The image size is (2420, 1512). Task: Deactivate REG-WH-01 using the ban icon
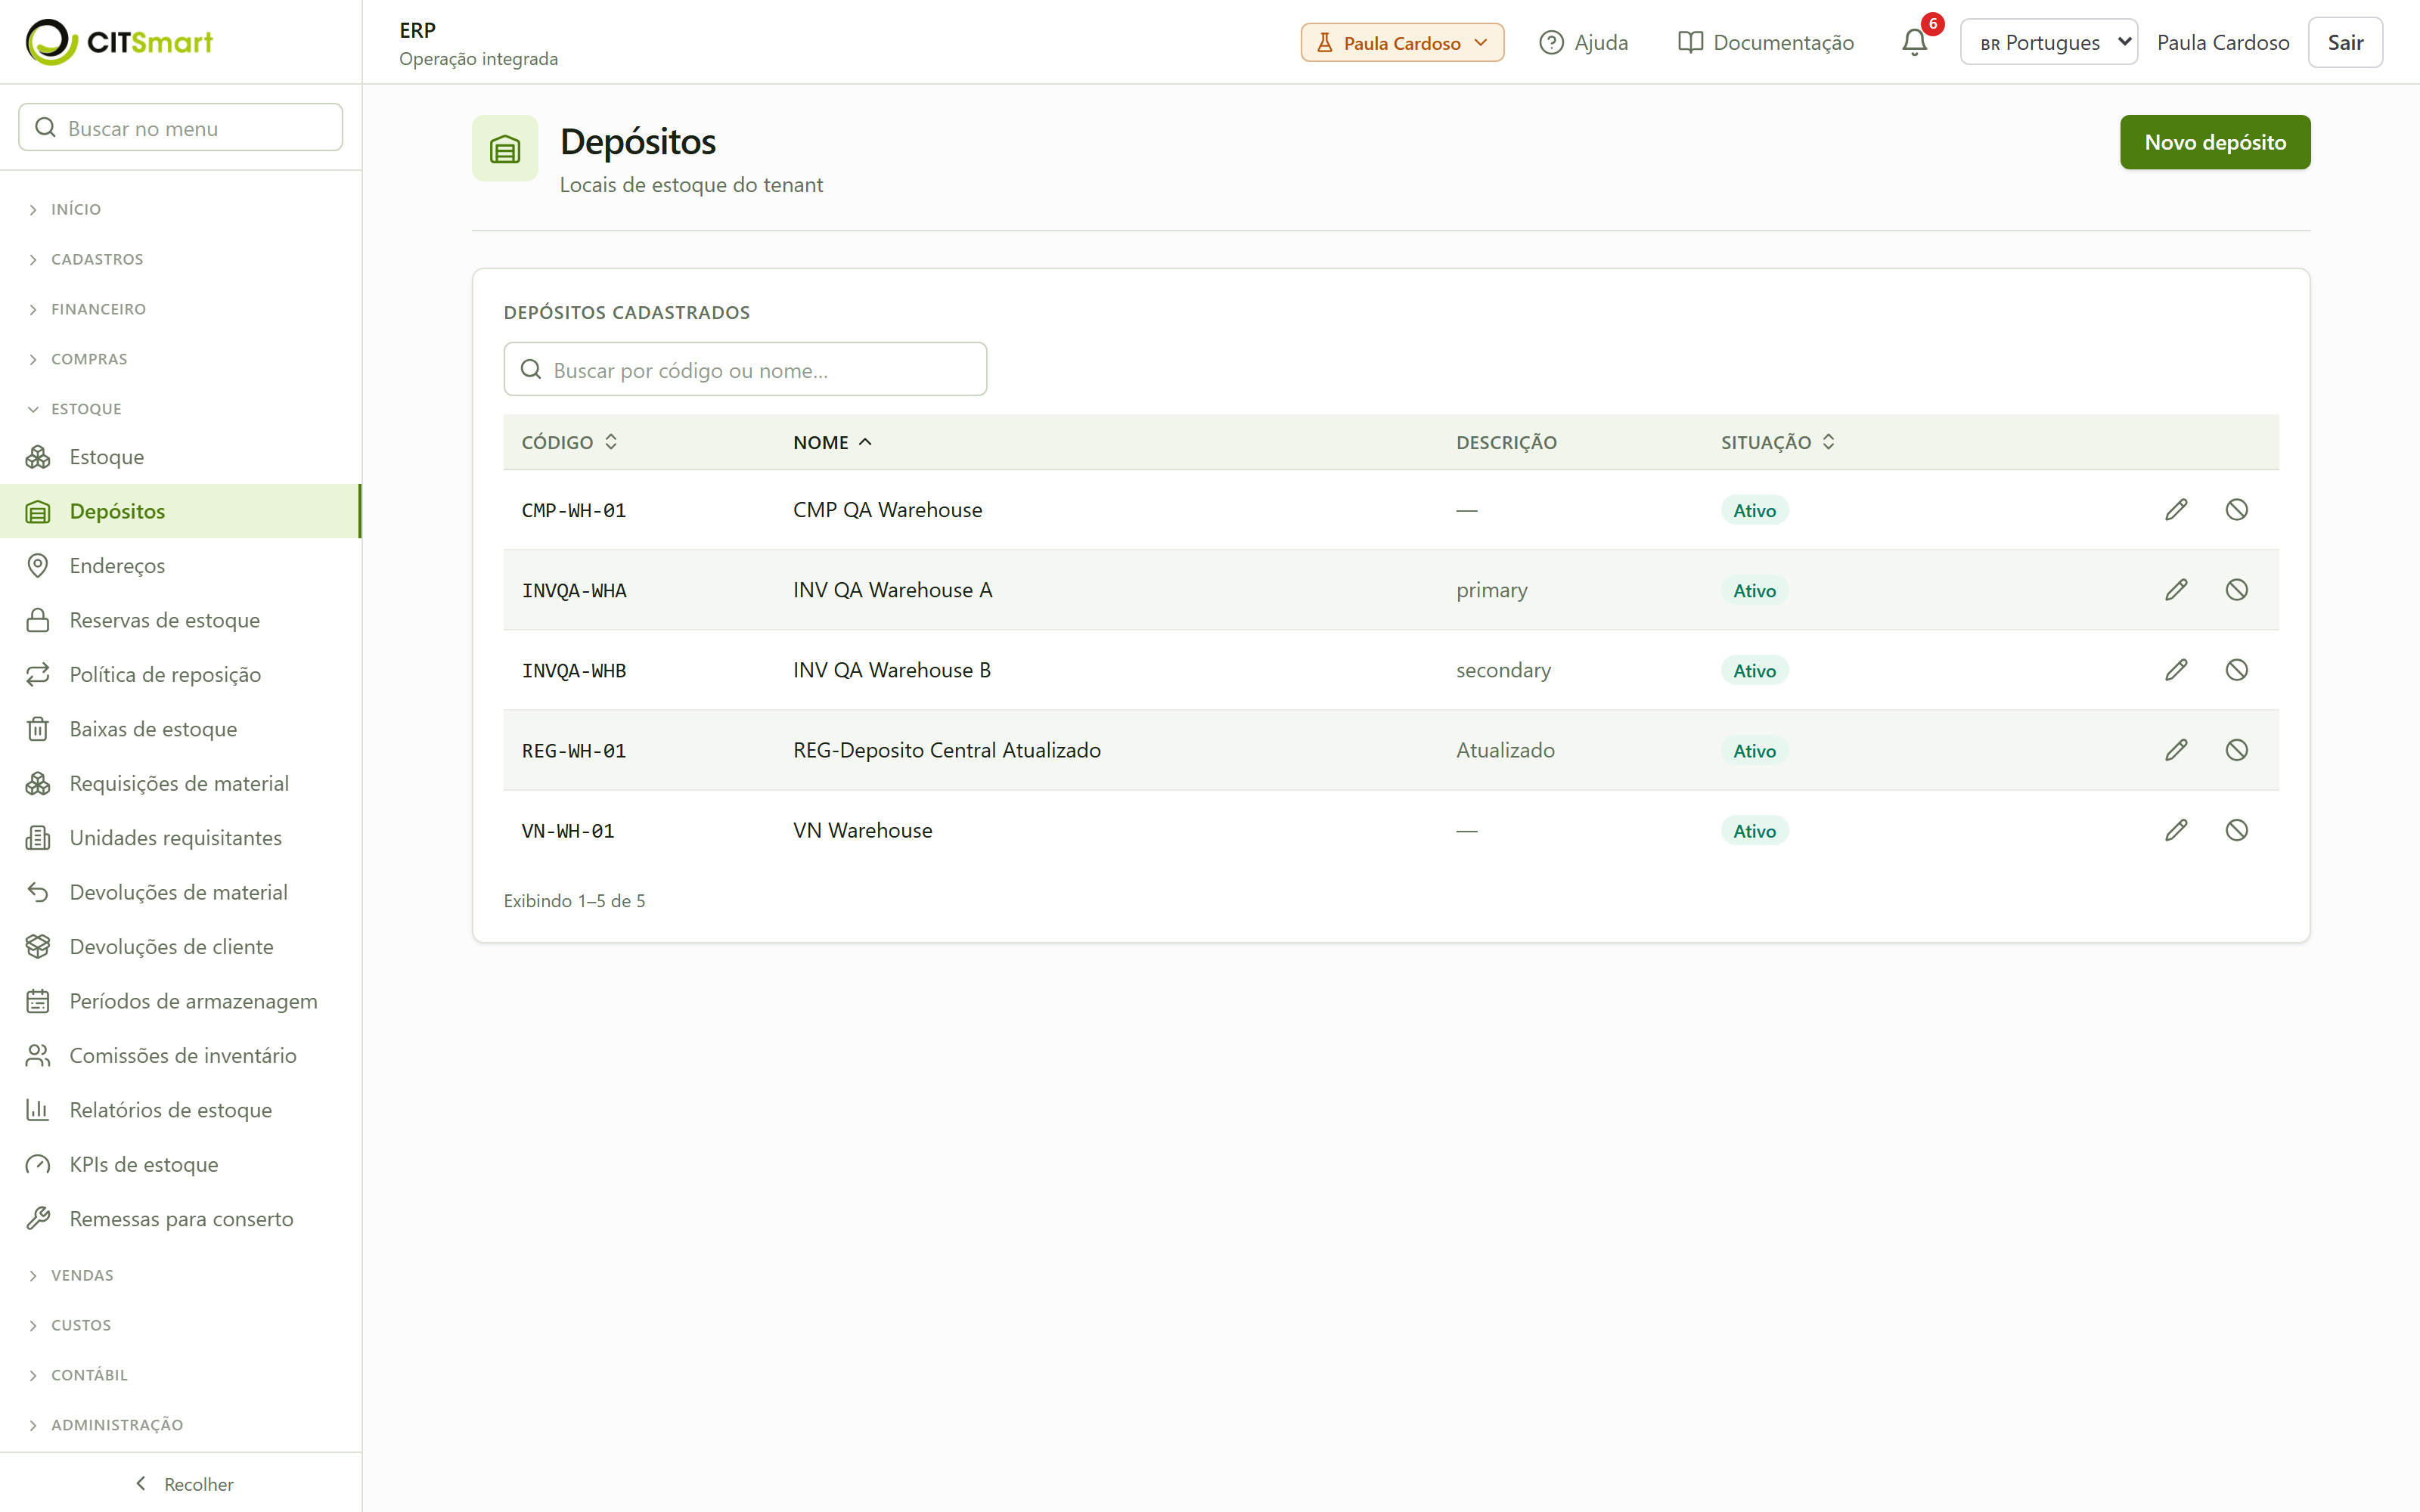[x=2237, y=750]
